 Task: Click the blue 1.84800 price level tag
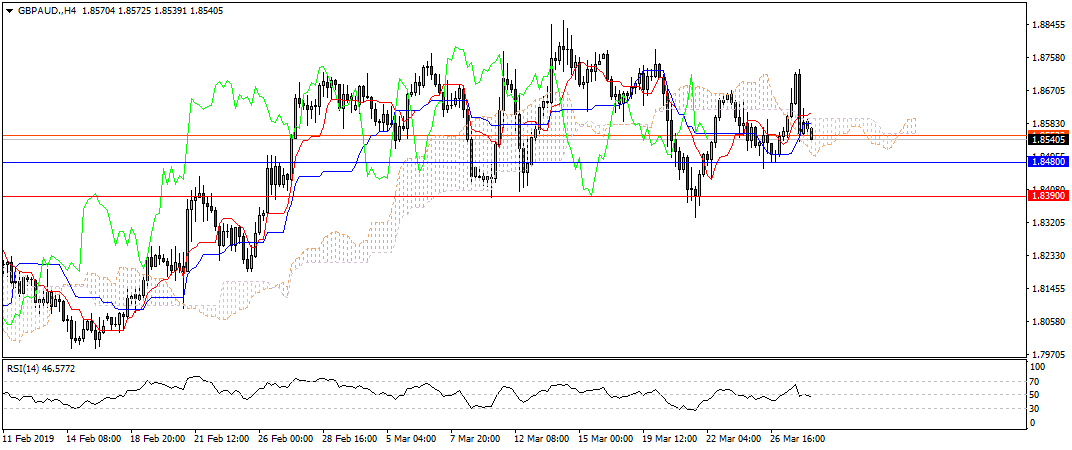[x=1049, y=160]
